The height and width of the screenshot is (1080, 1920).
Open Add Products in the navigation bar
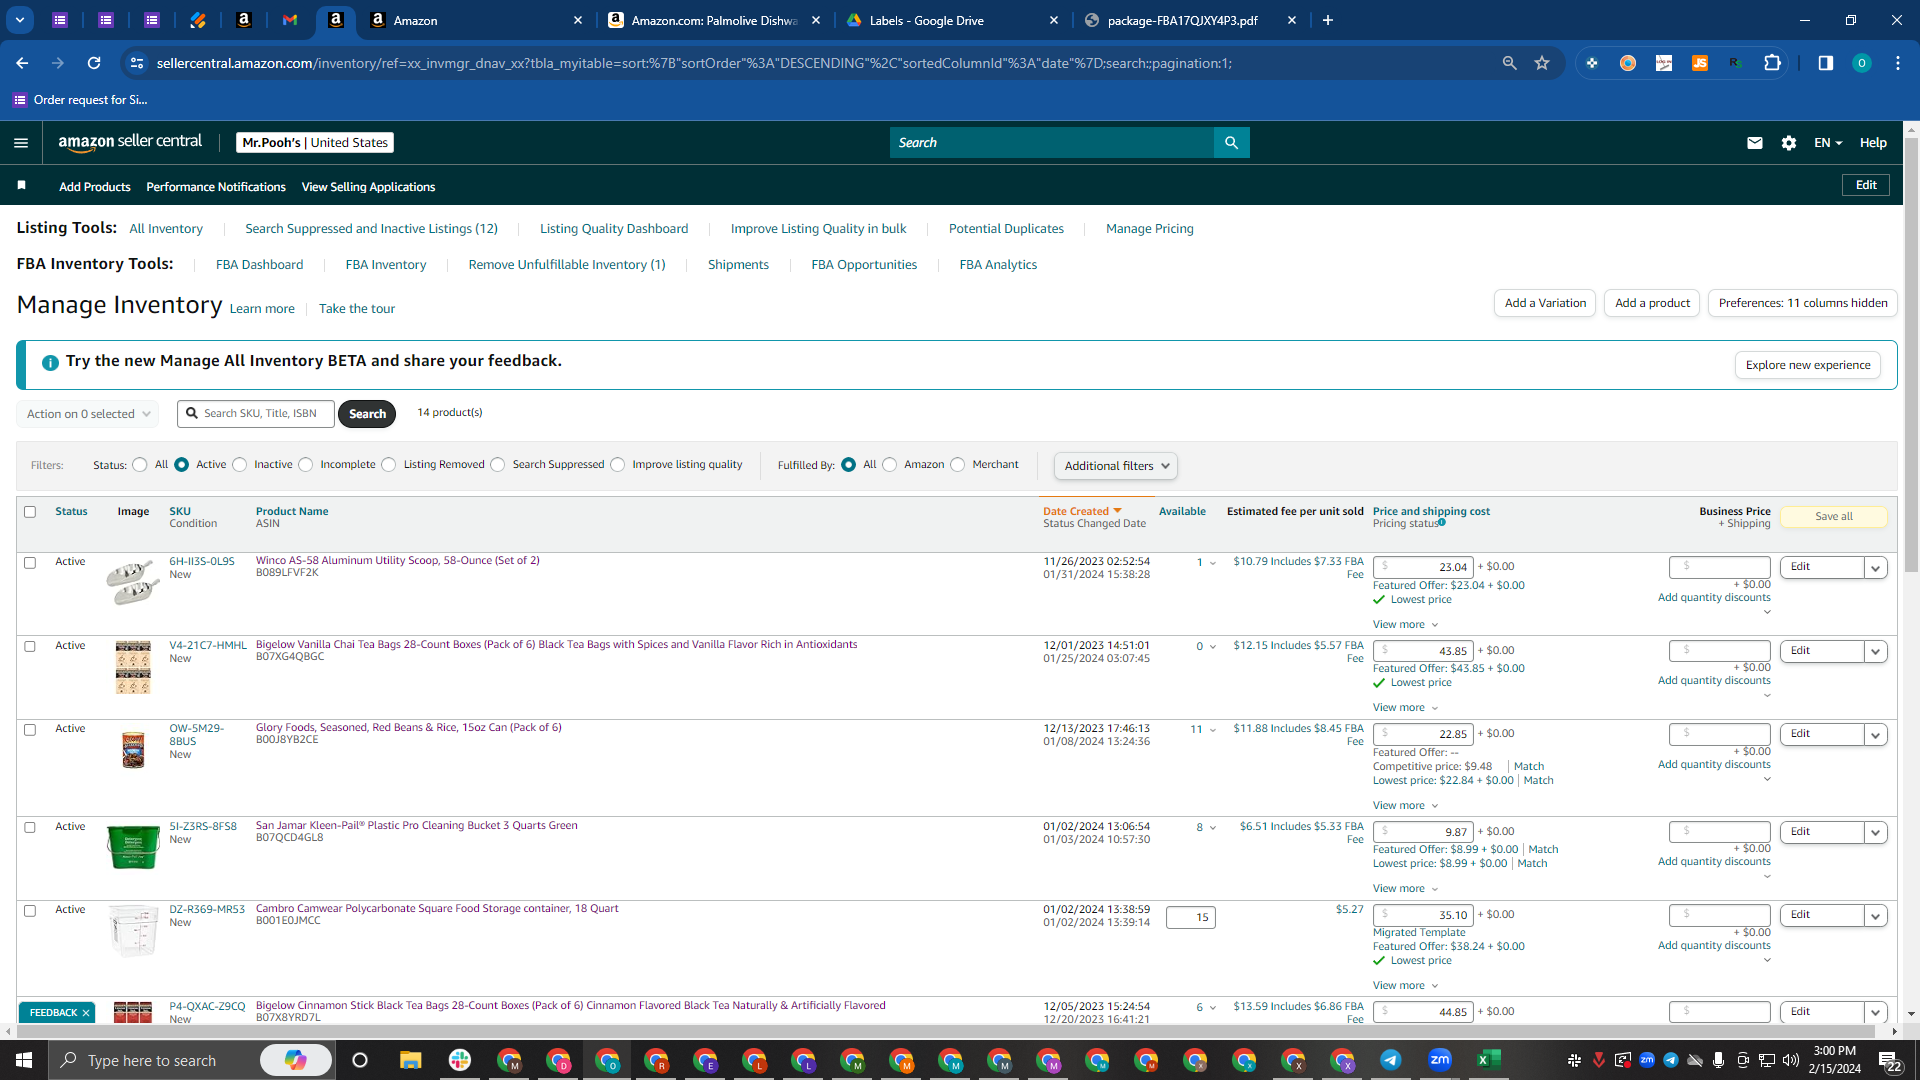pos(95,187)
